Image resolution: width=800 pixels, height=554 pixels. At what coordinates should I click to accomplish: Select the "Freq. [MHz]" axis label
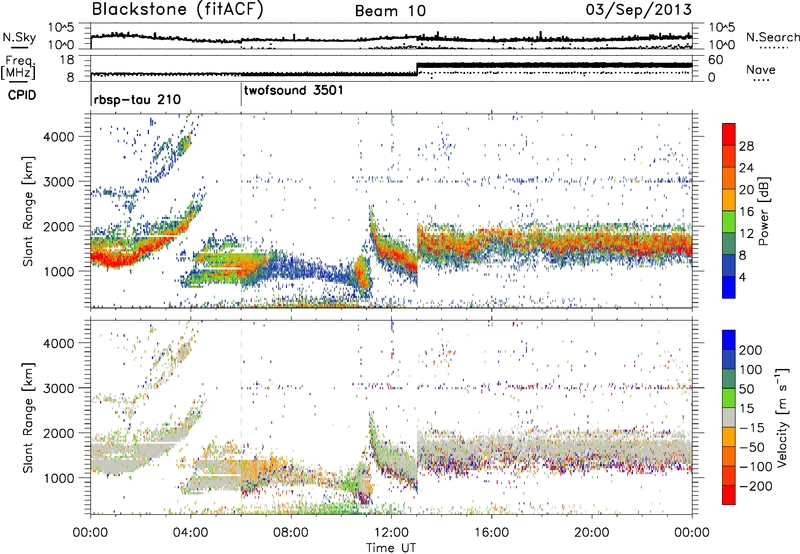point(18,68)
